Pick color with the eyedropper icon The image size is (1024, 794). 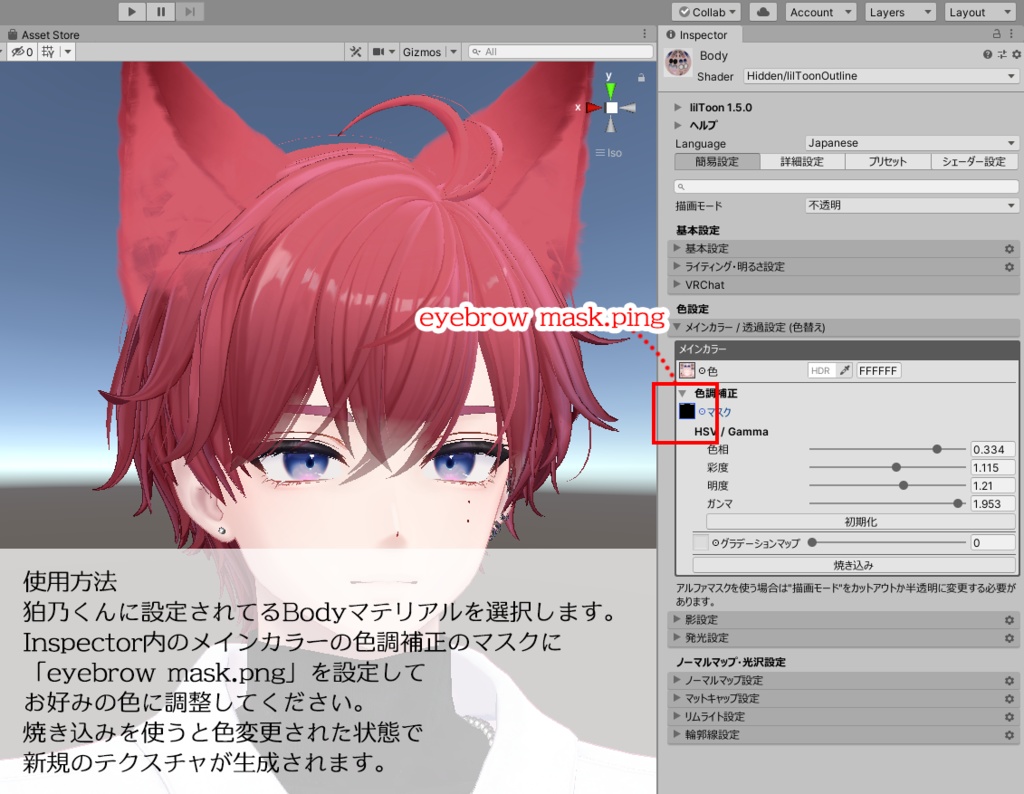844,370
